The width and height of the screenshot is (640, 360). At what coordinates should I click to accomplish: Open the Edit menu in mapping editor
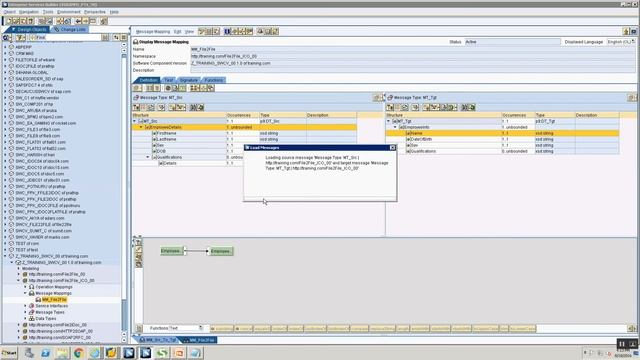177,31
